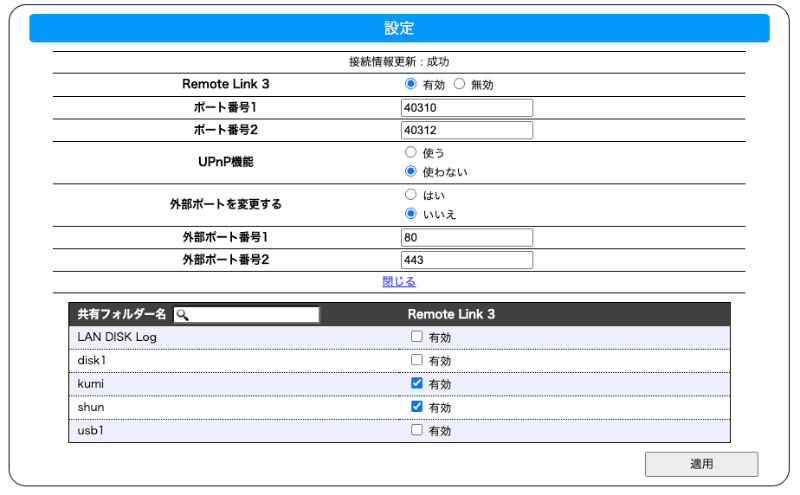Select the disk1 folder name
Viewport: 800px width, 495px height.
(91, 360)
